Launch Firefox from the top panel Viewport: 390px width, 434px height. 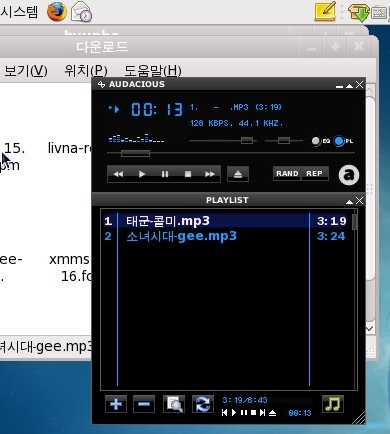pos(57,12)
